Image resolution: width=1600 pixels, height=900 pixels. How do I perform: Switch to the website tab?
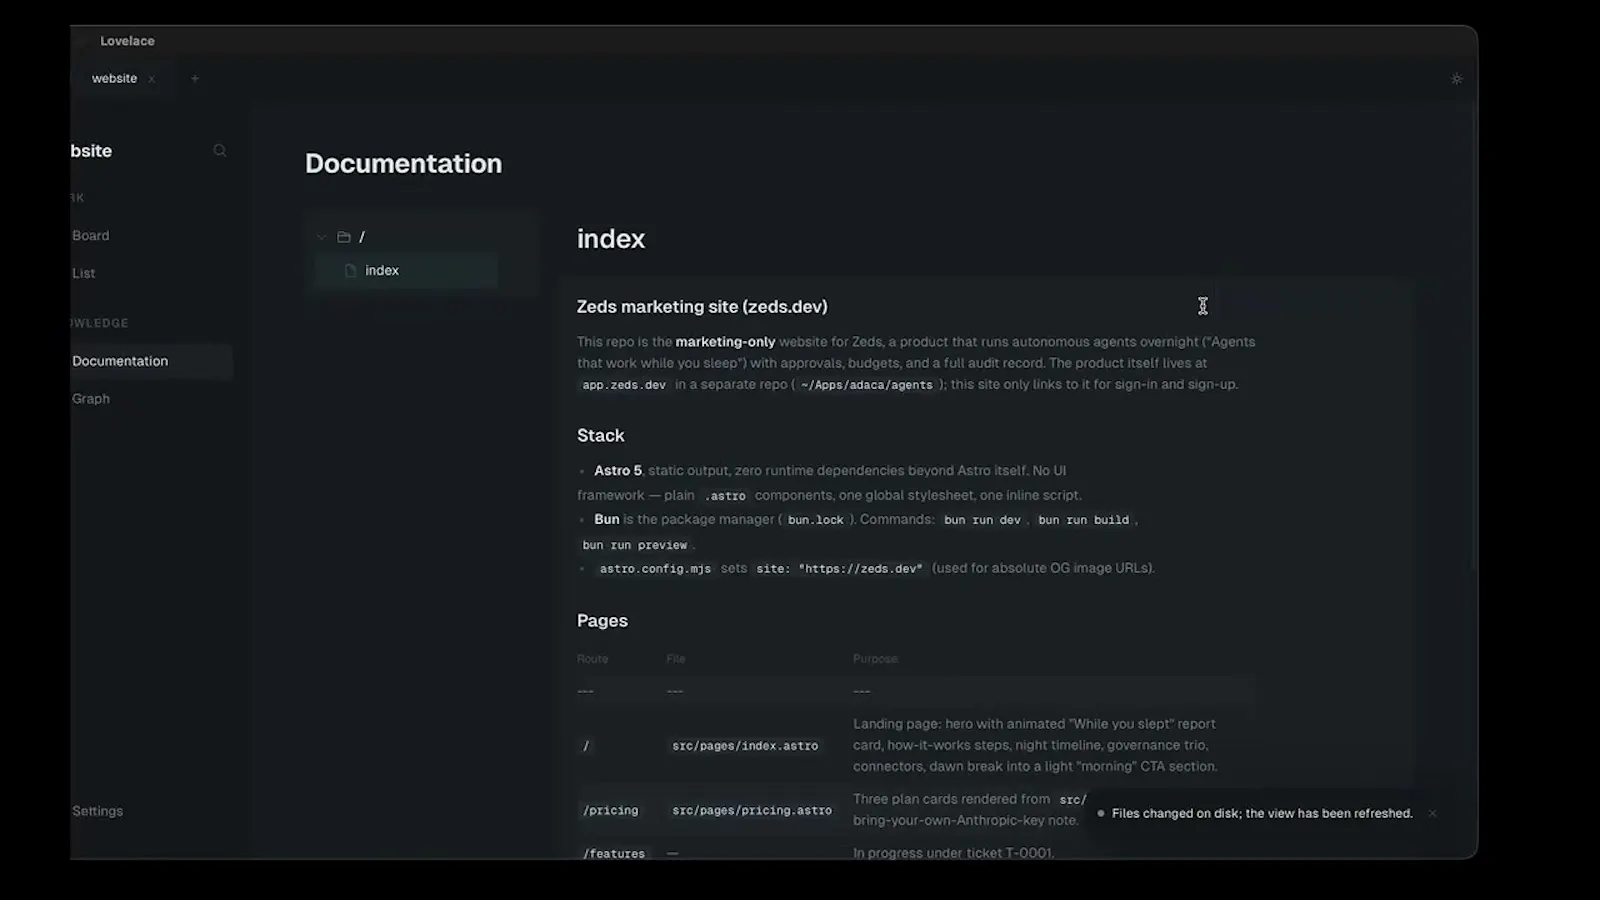tap(114, 79)
